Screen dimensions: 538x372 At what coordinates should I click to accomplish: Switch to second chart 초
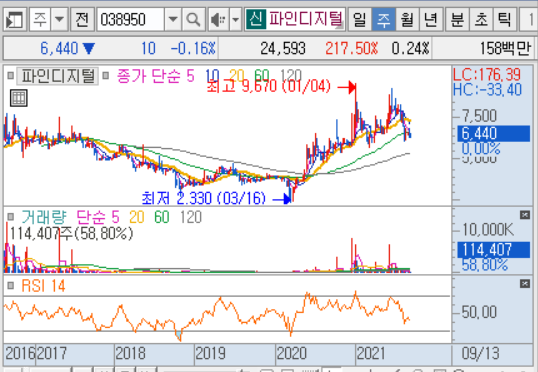pyautogui.click(x=481, y=19)
